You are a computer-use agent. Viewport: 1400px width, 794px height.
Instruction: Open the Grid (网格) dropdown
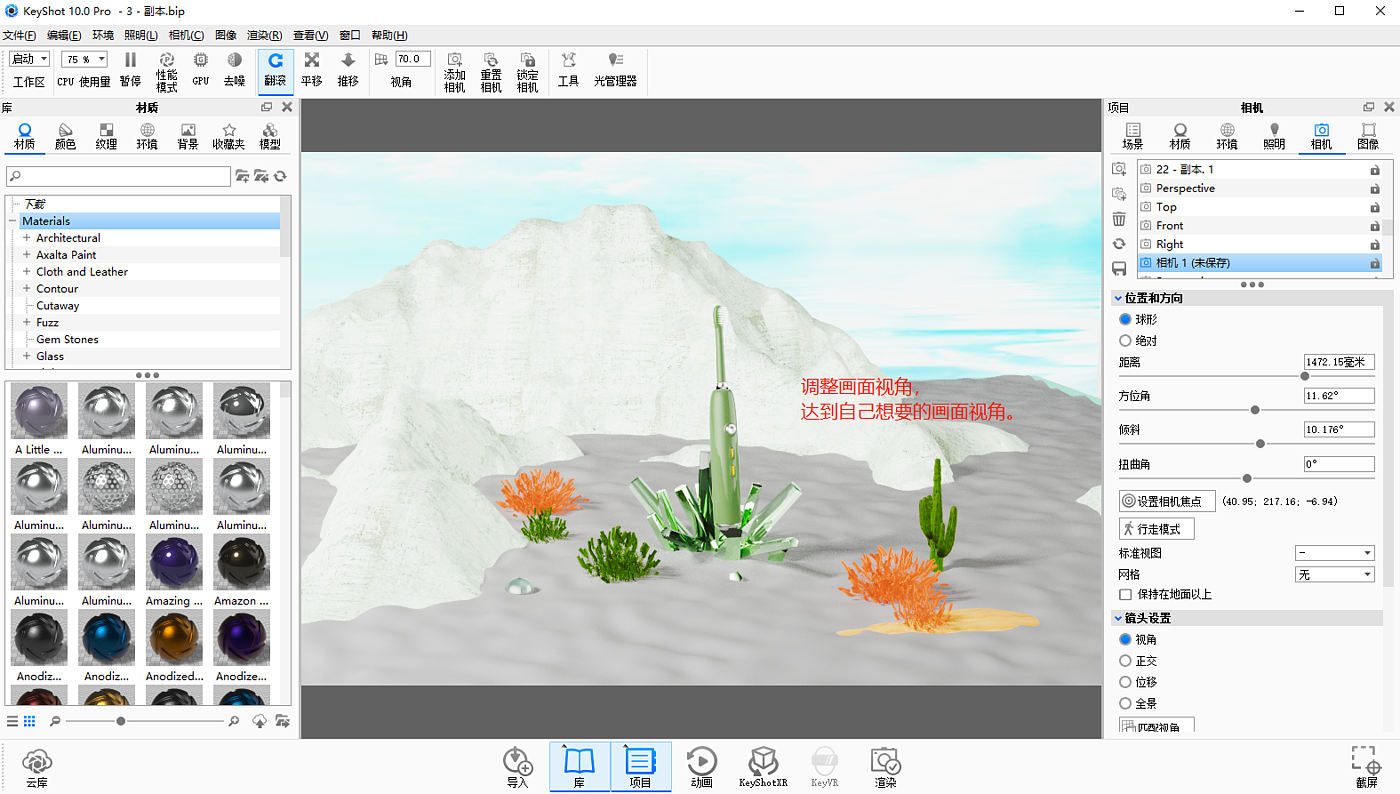[x=1334, y=575]
